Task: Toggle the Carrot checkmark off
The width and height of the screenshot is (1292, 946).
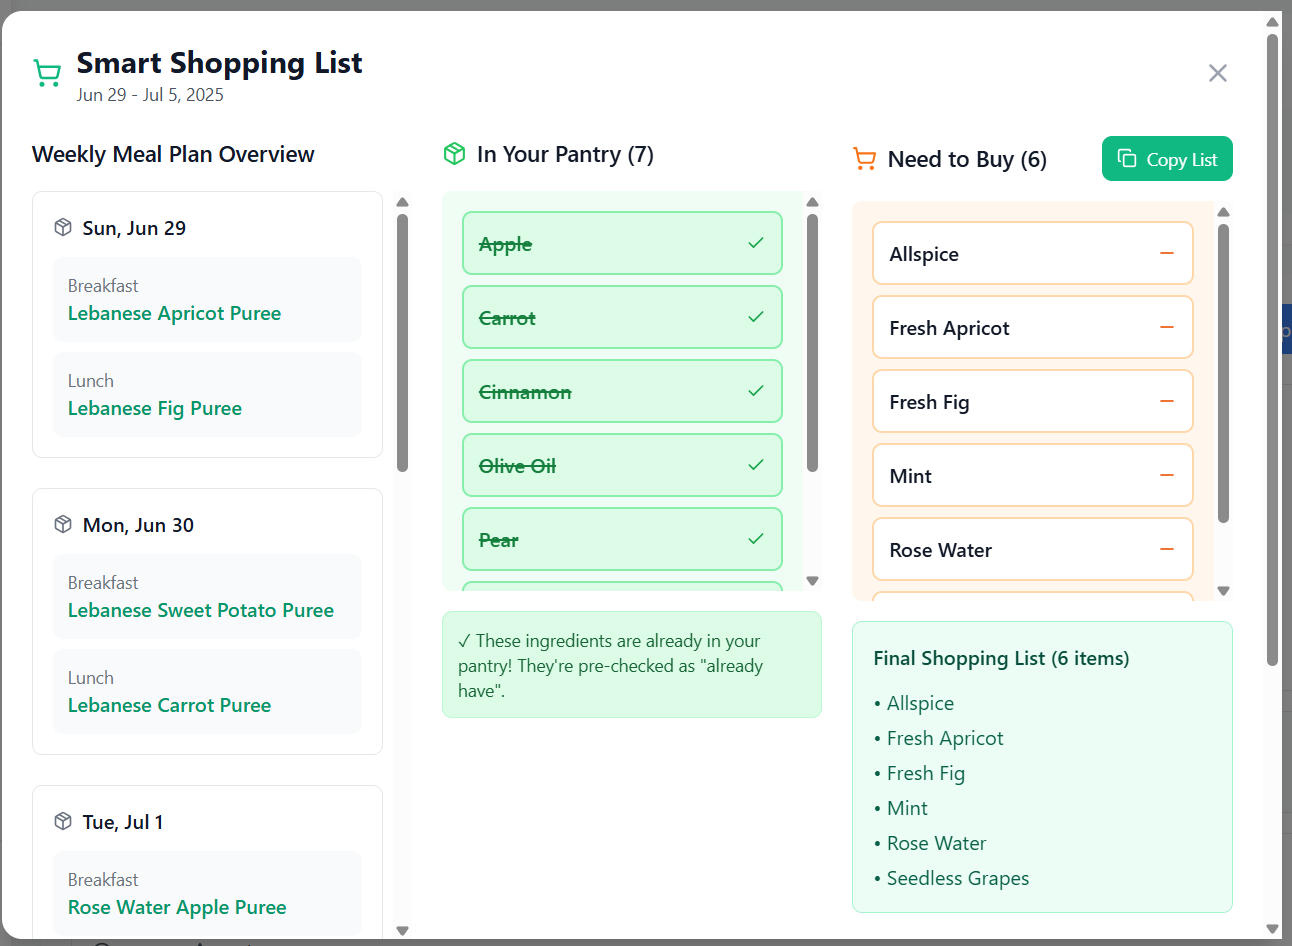Action: [x=756, y=317]
